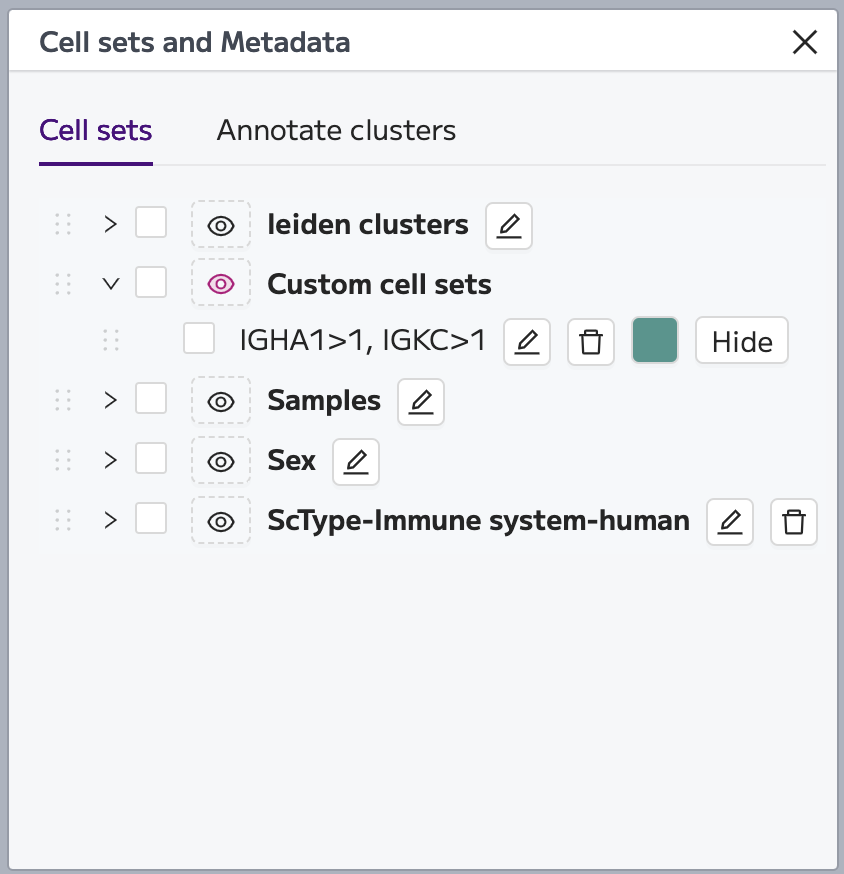This screenshot has height=874, width=844.
Task: Delete the IGHA1>1, IGKC>1 cell set
Action: 591,342
